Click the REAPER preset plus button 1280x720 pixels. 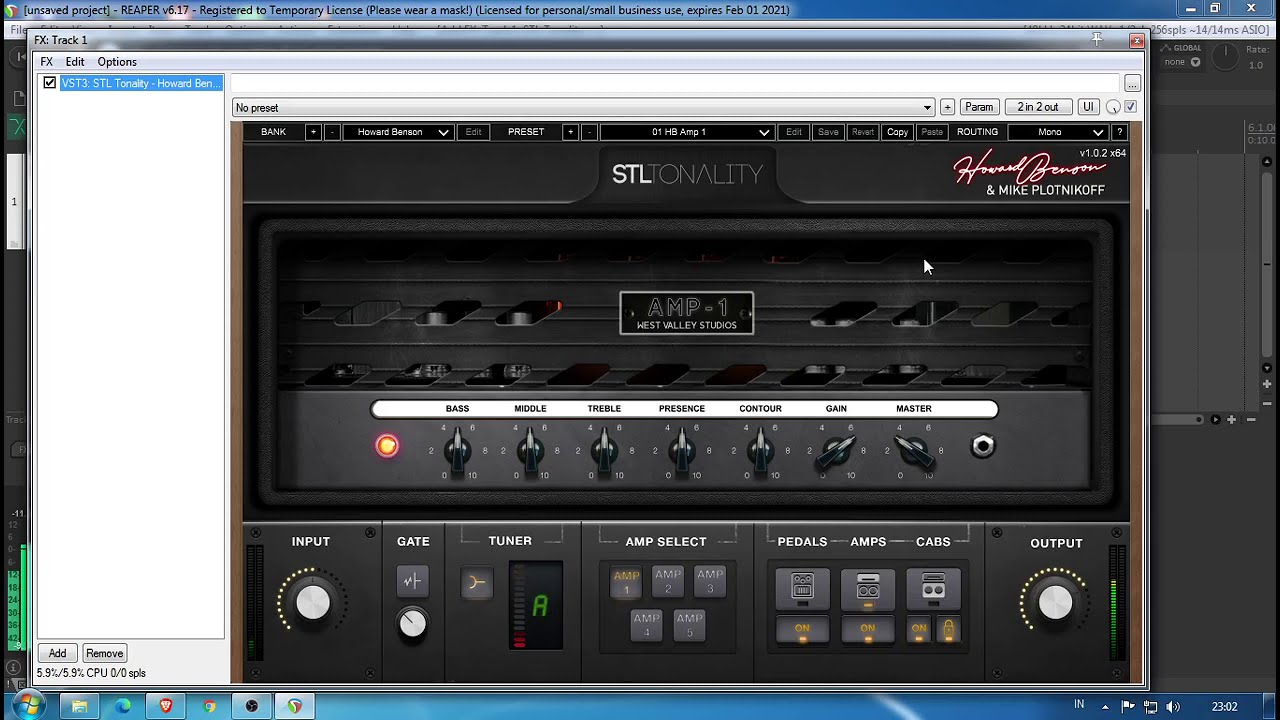tap(947, 107)
